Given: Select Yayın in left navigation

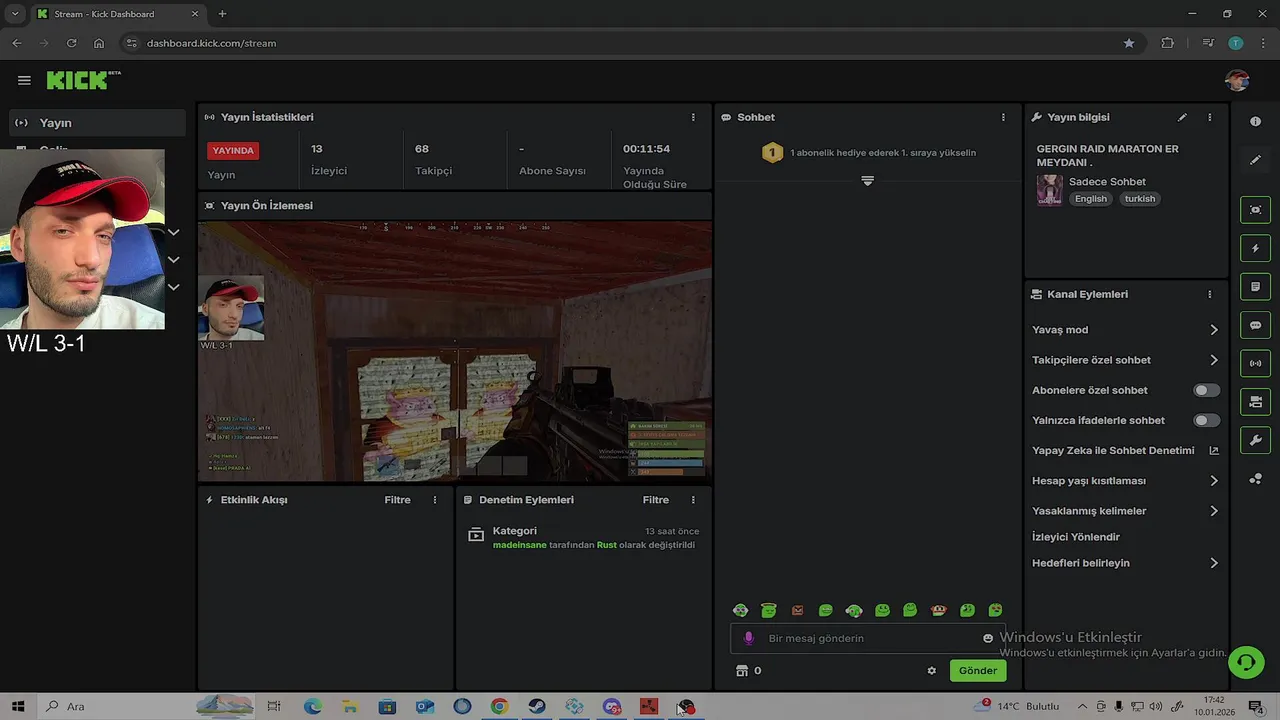Looking at the screenshot, I should click(x=96, y=122).
